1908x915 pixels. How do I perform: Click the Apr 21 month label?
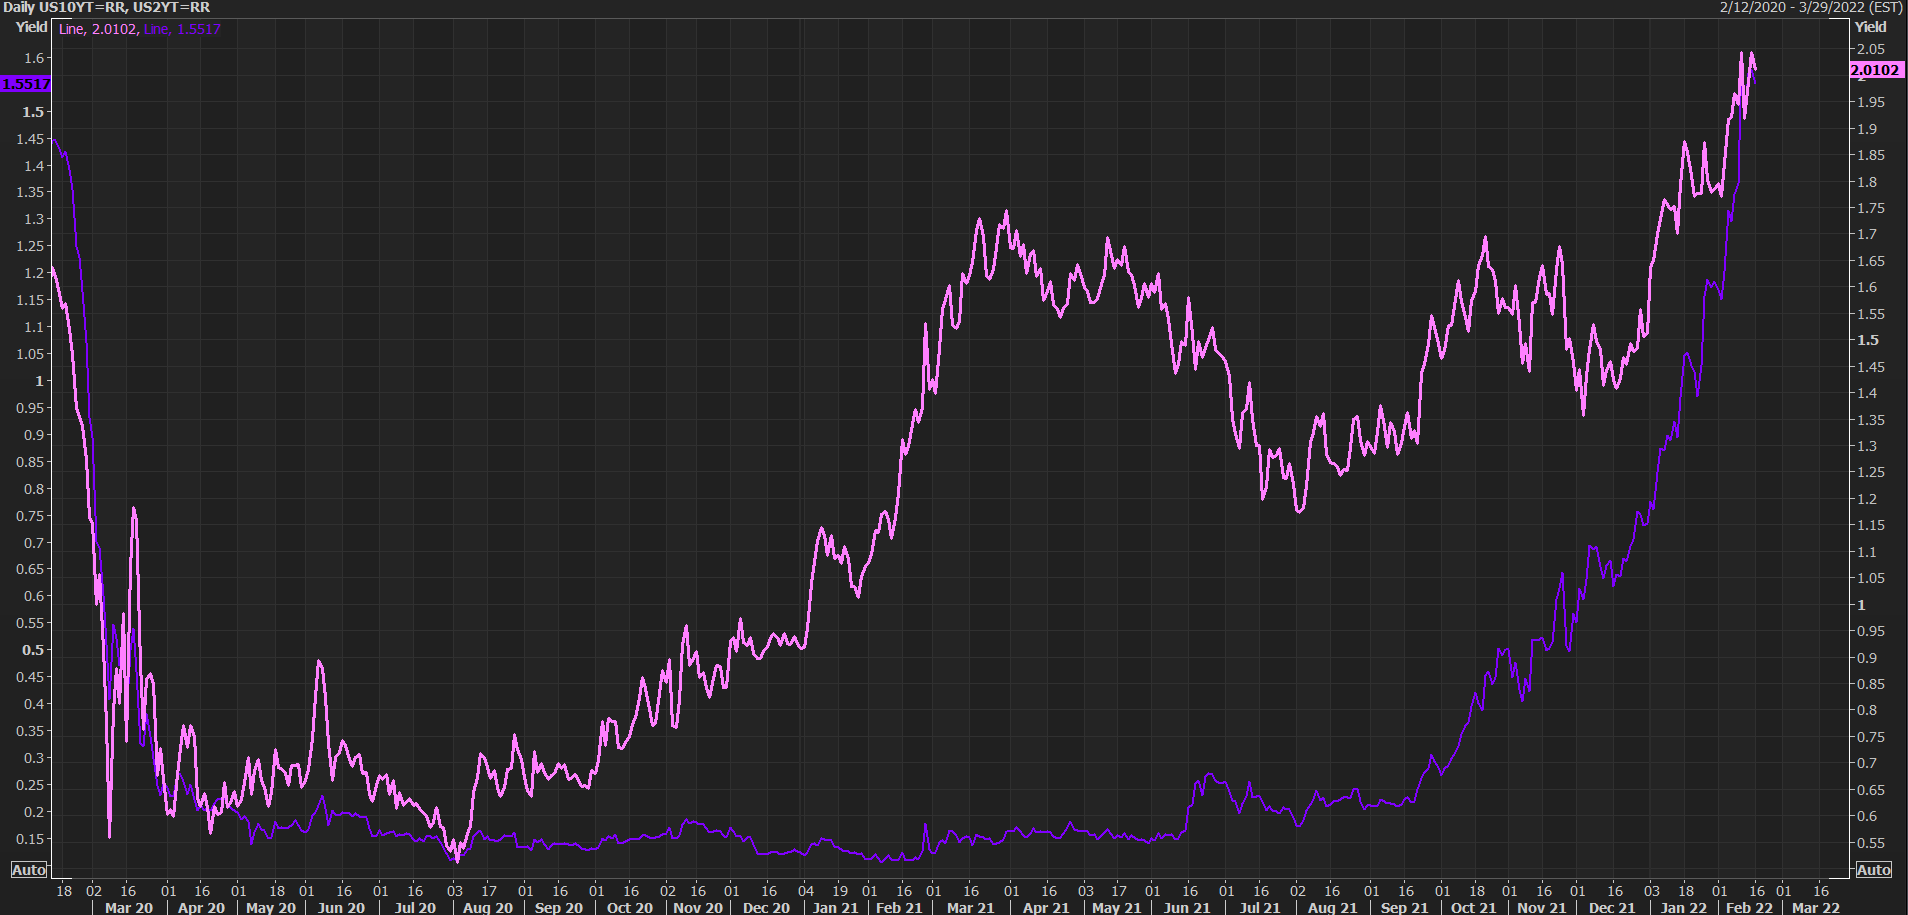coord(1046,908)
